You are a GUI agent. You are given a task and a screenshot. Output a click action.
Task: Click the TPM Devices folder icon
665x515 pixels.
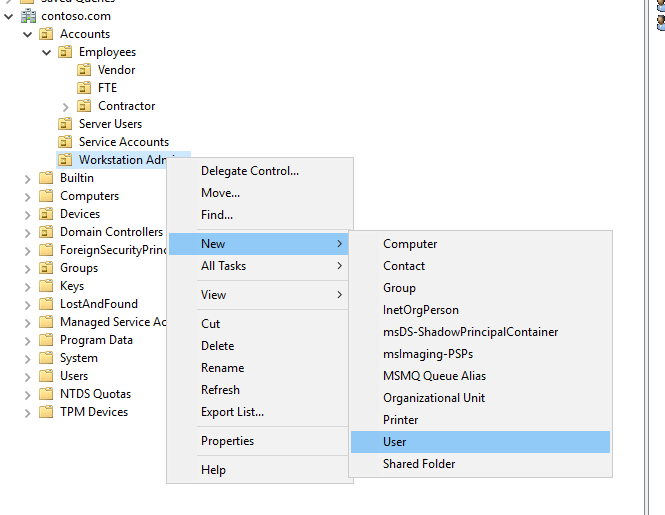(x=46, y=412)
